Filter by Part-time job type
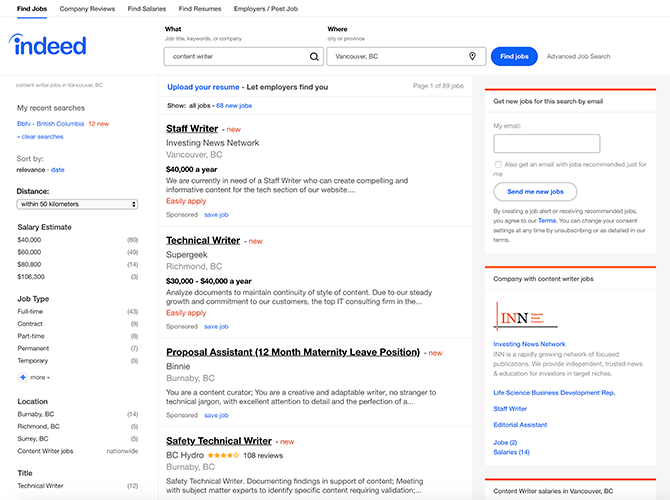 tap(31, 336)
